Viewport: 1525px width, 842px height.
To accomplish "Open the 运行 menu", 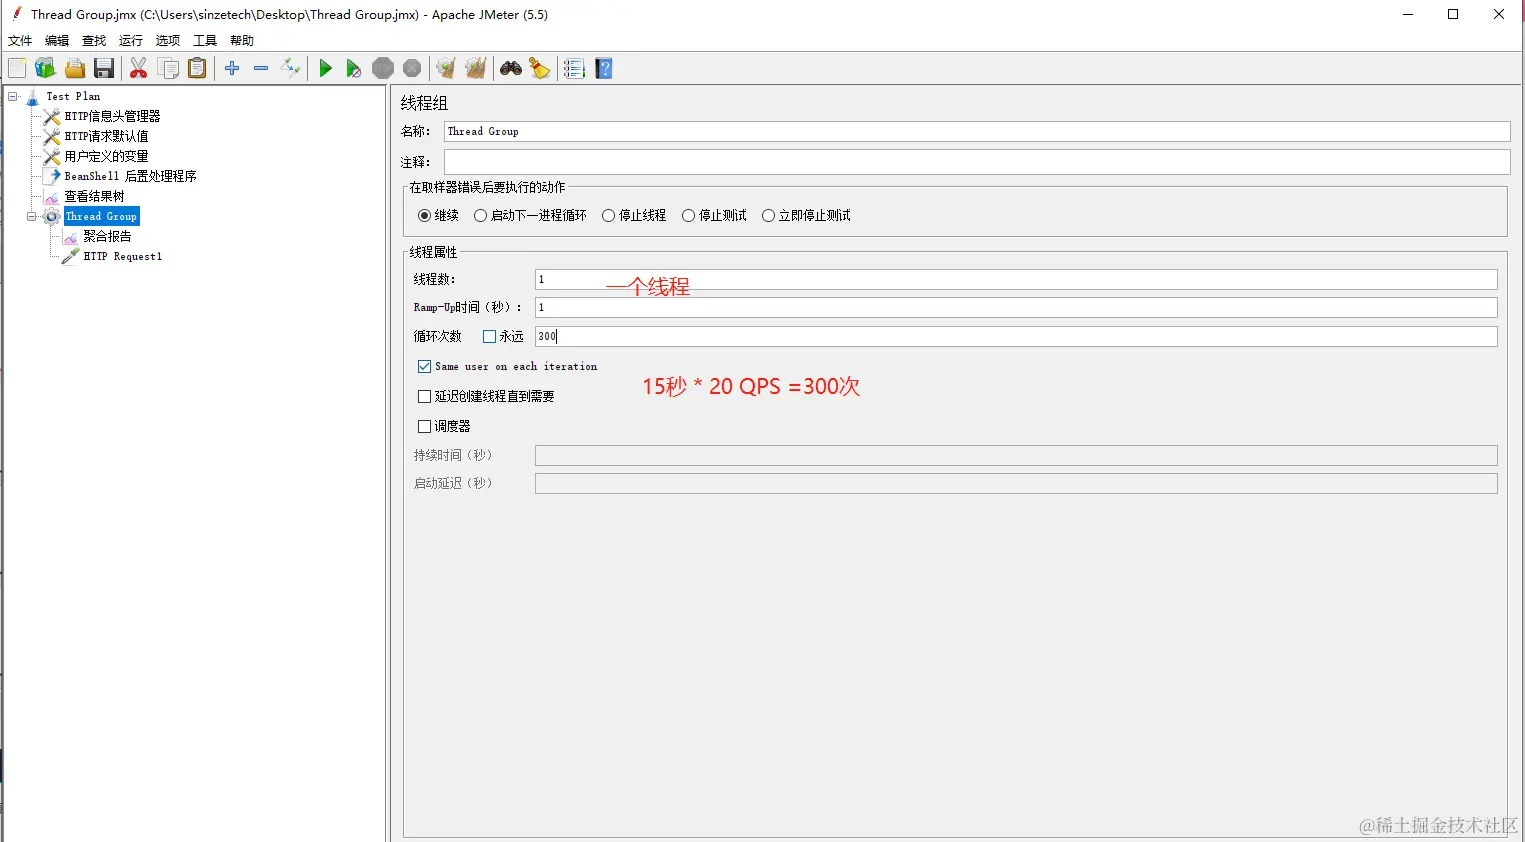I will coord(131,41).
